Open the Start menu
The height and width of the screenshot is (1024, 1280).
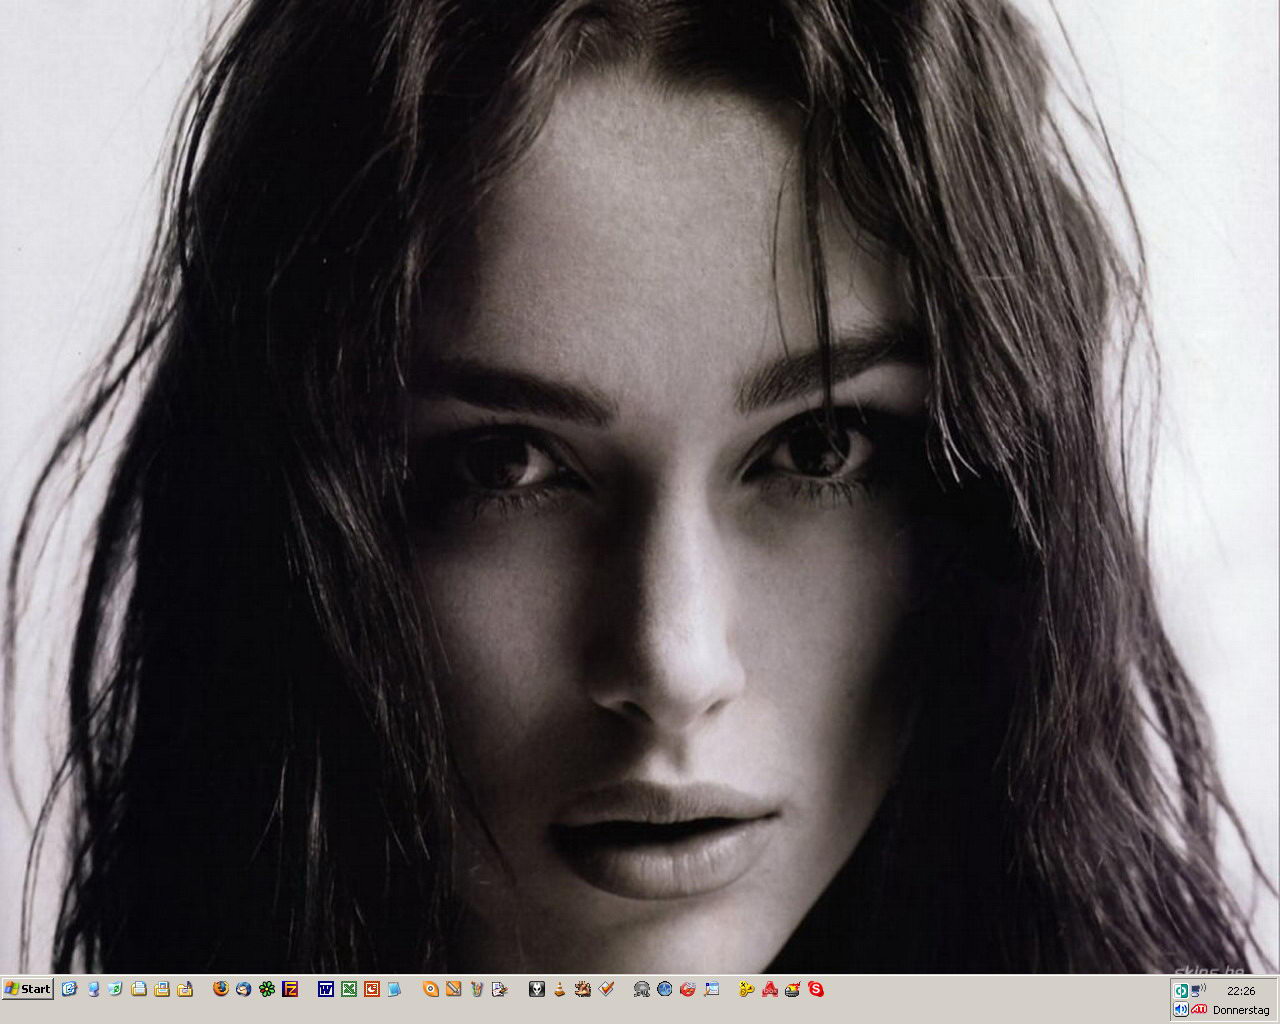click(x=28, y=989)
